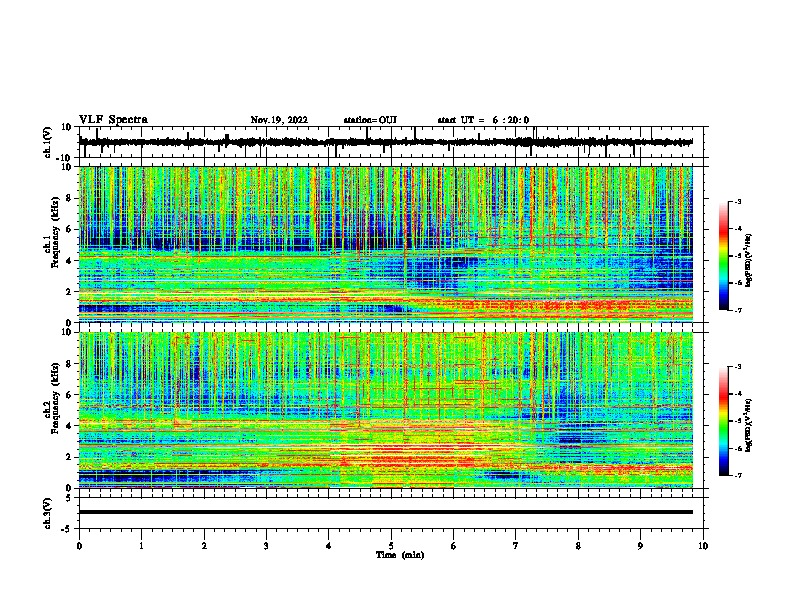This screenshot has width=792, height=612.
Task: Click the ch.1 spectrogram color bar
Action: 723,256
